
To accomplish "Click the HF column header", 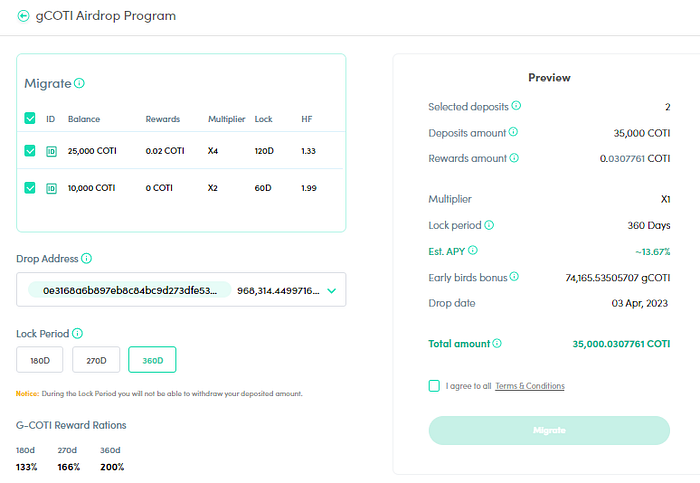I will (x=307, y=119).
